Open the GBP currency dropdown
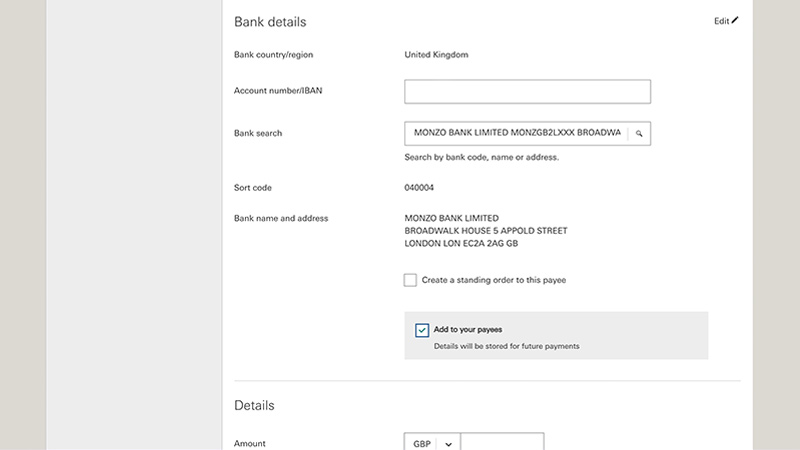This screenshot has width=800, height=450. click(x=432, y=443)
